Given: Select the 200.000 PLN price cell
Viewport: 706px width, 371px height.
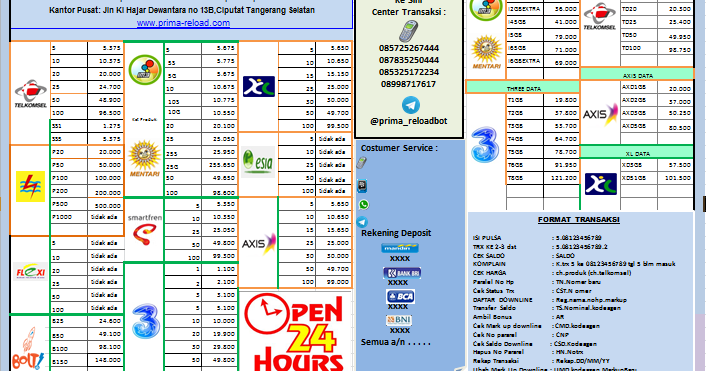Looking at the screenshot, I should (105, 191).
